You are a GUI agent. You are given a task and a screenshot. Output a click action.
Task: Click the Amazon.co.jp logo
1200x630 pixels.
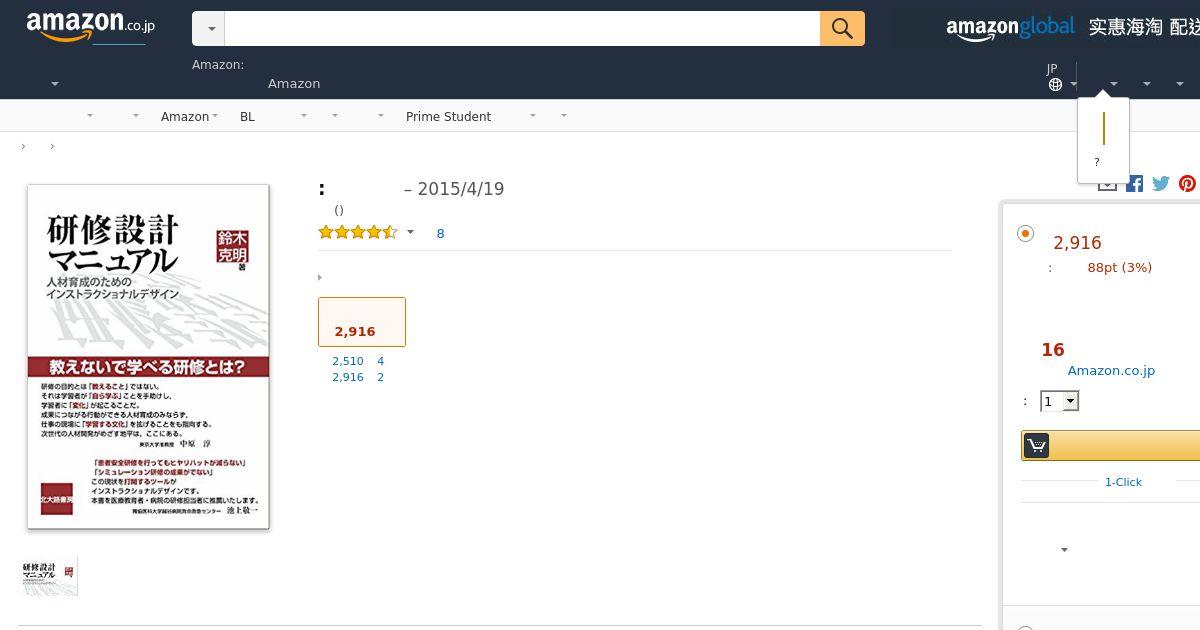click(x=90, y=27)
